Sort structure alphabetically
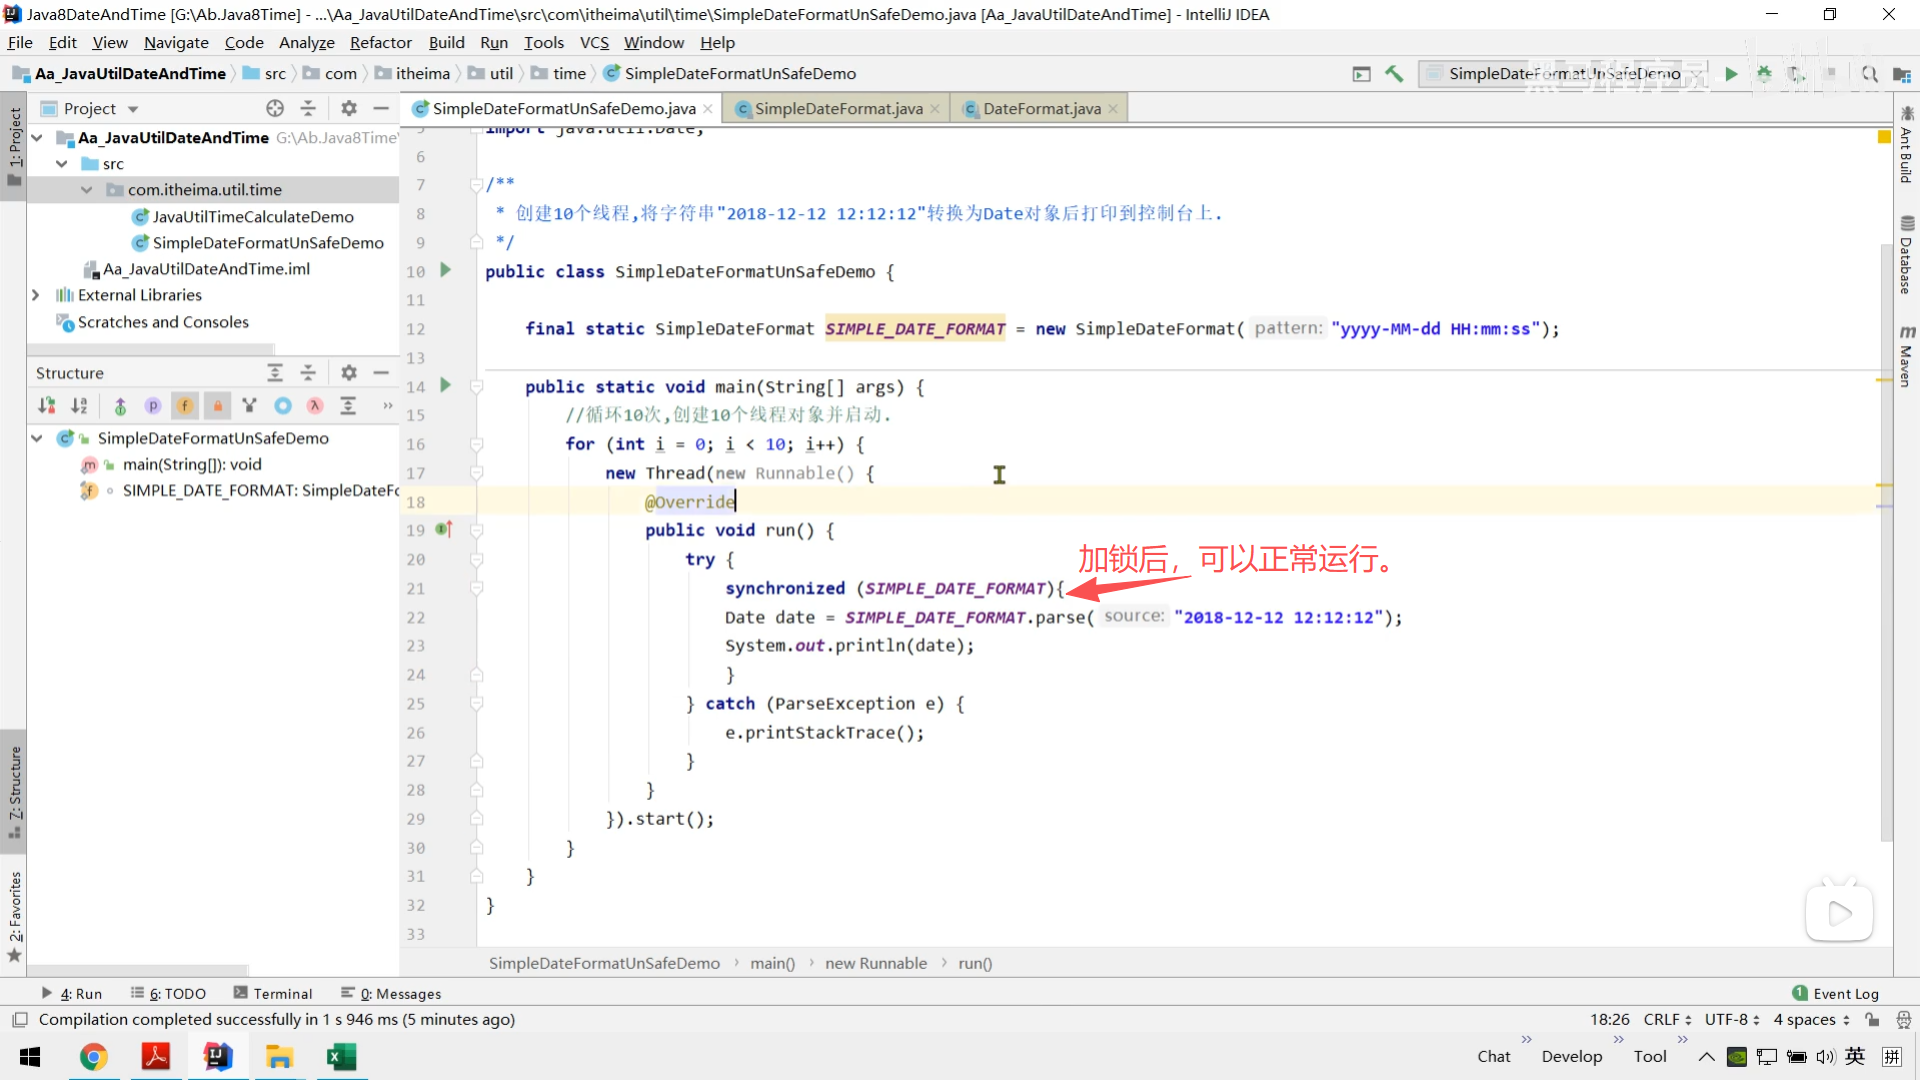This screenshot has width=1920, height=1080. 79,405
